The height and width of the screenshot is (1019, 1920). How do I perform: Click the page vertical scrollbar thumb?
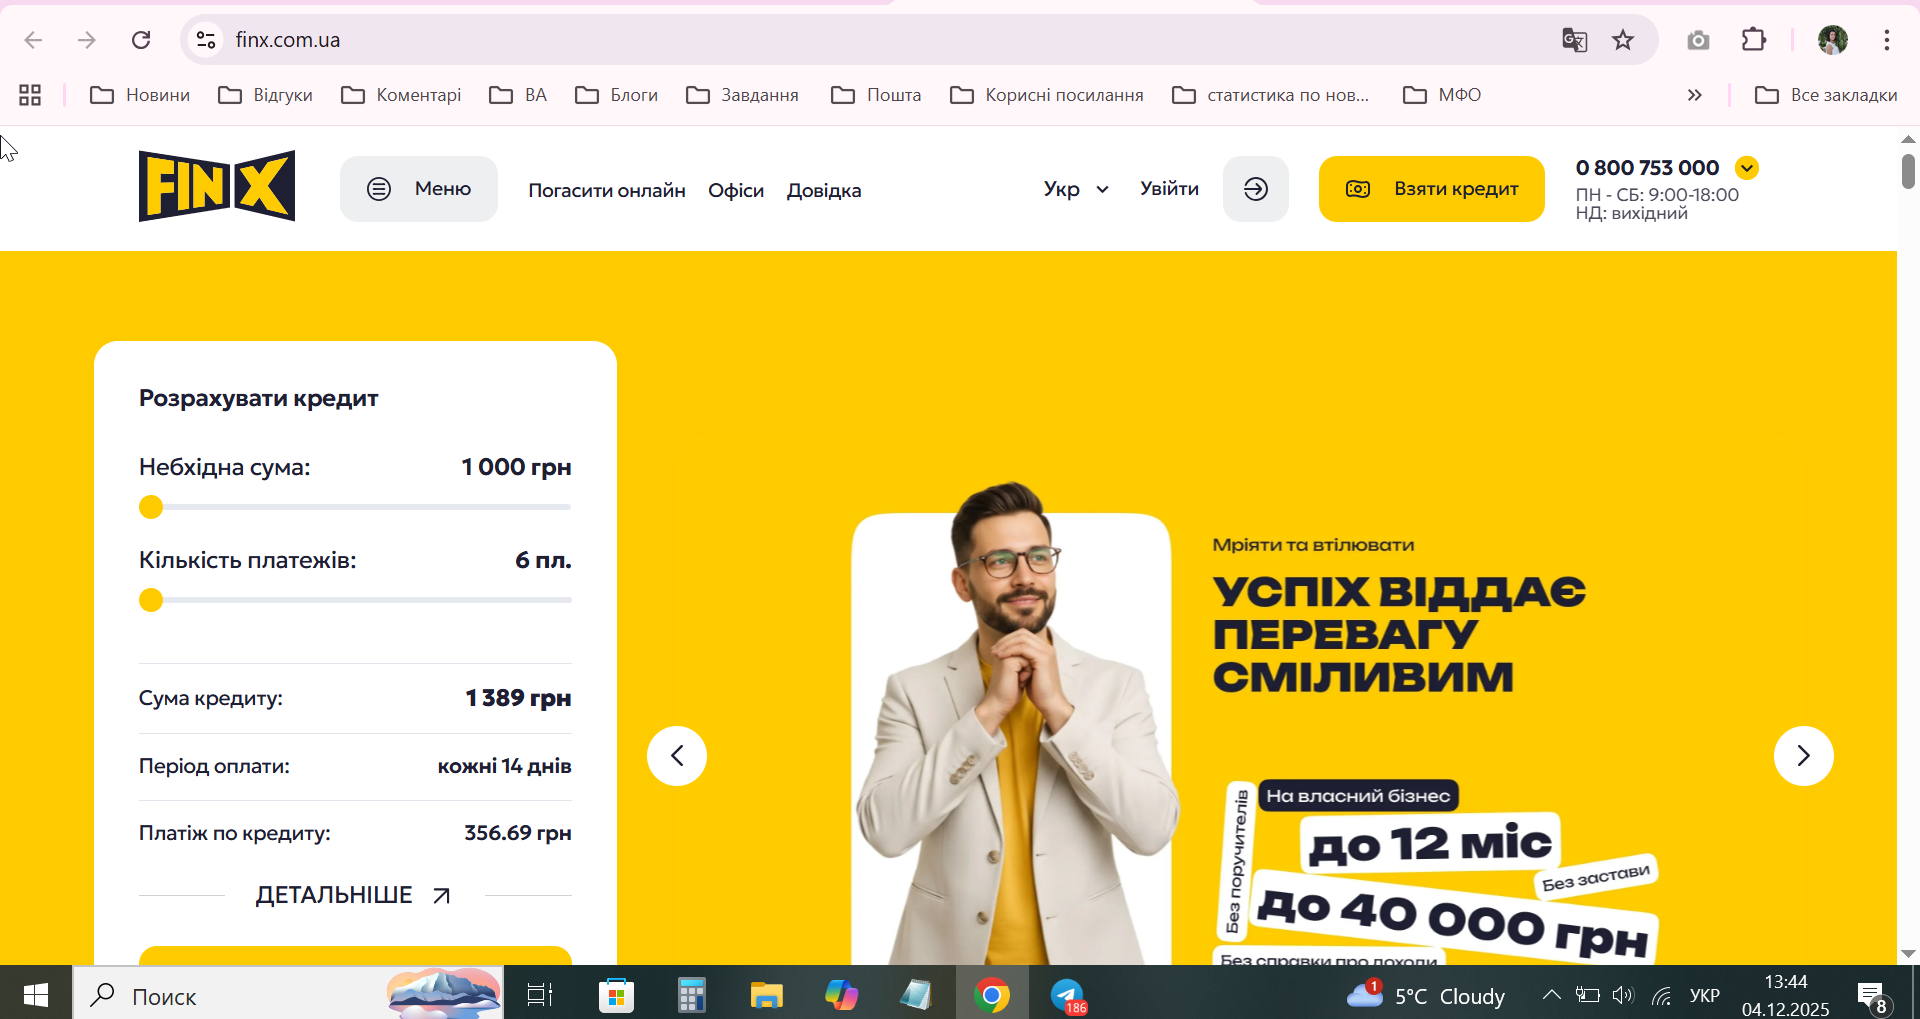(1908, 172)
